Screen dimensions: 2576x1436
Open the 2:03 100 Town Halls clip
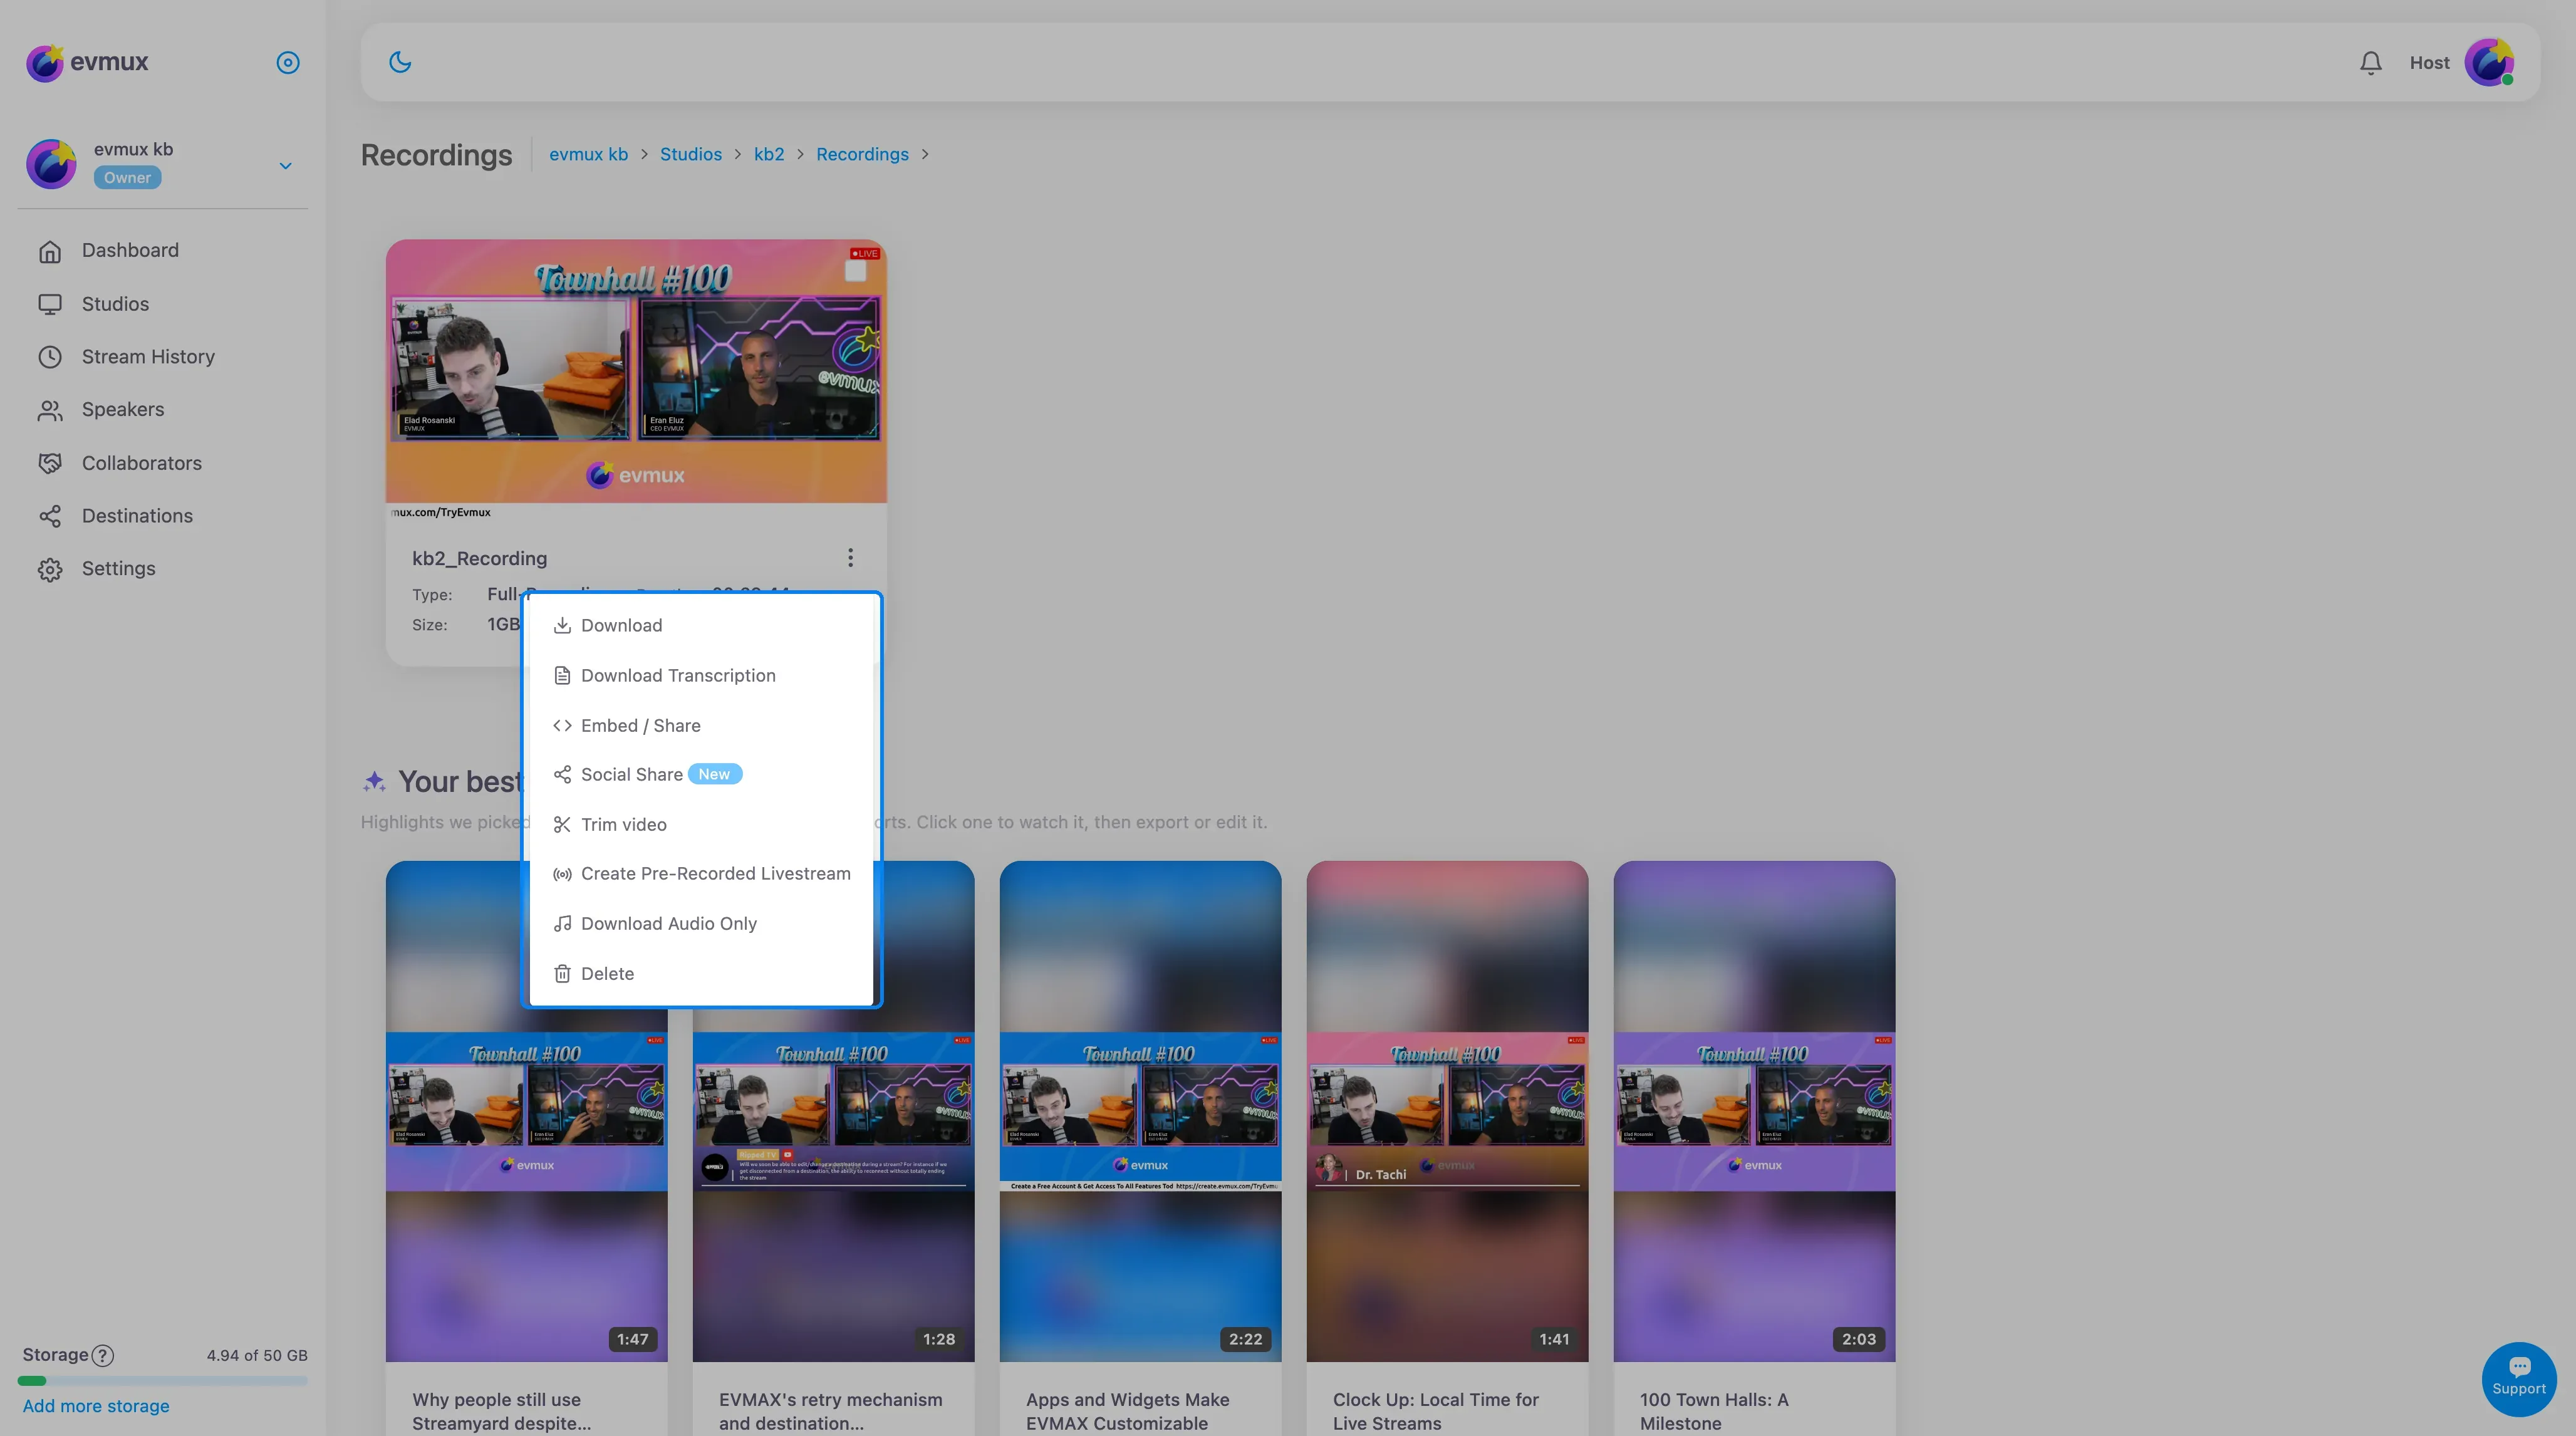click(1754, 1111)
